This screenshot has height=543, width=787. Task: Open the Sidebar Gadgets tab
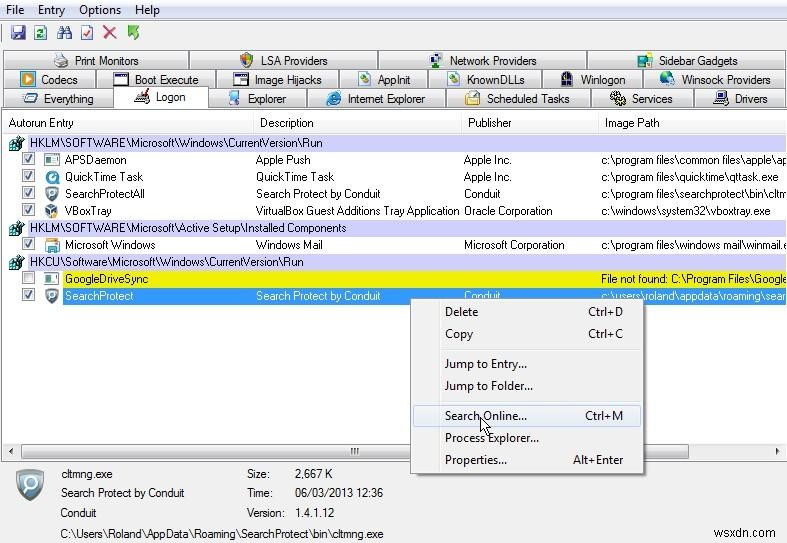point(687,61)
